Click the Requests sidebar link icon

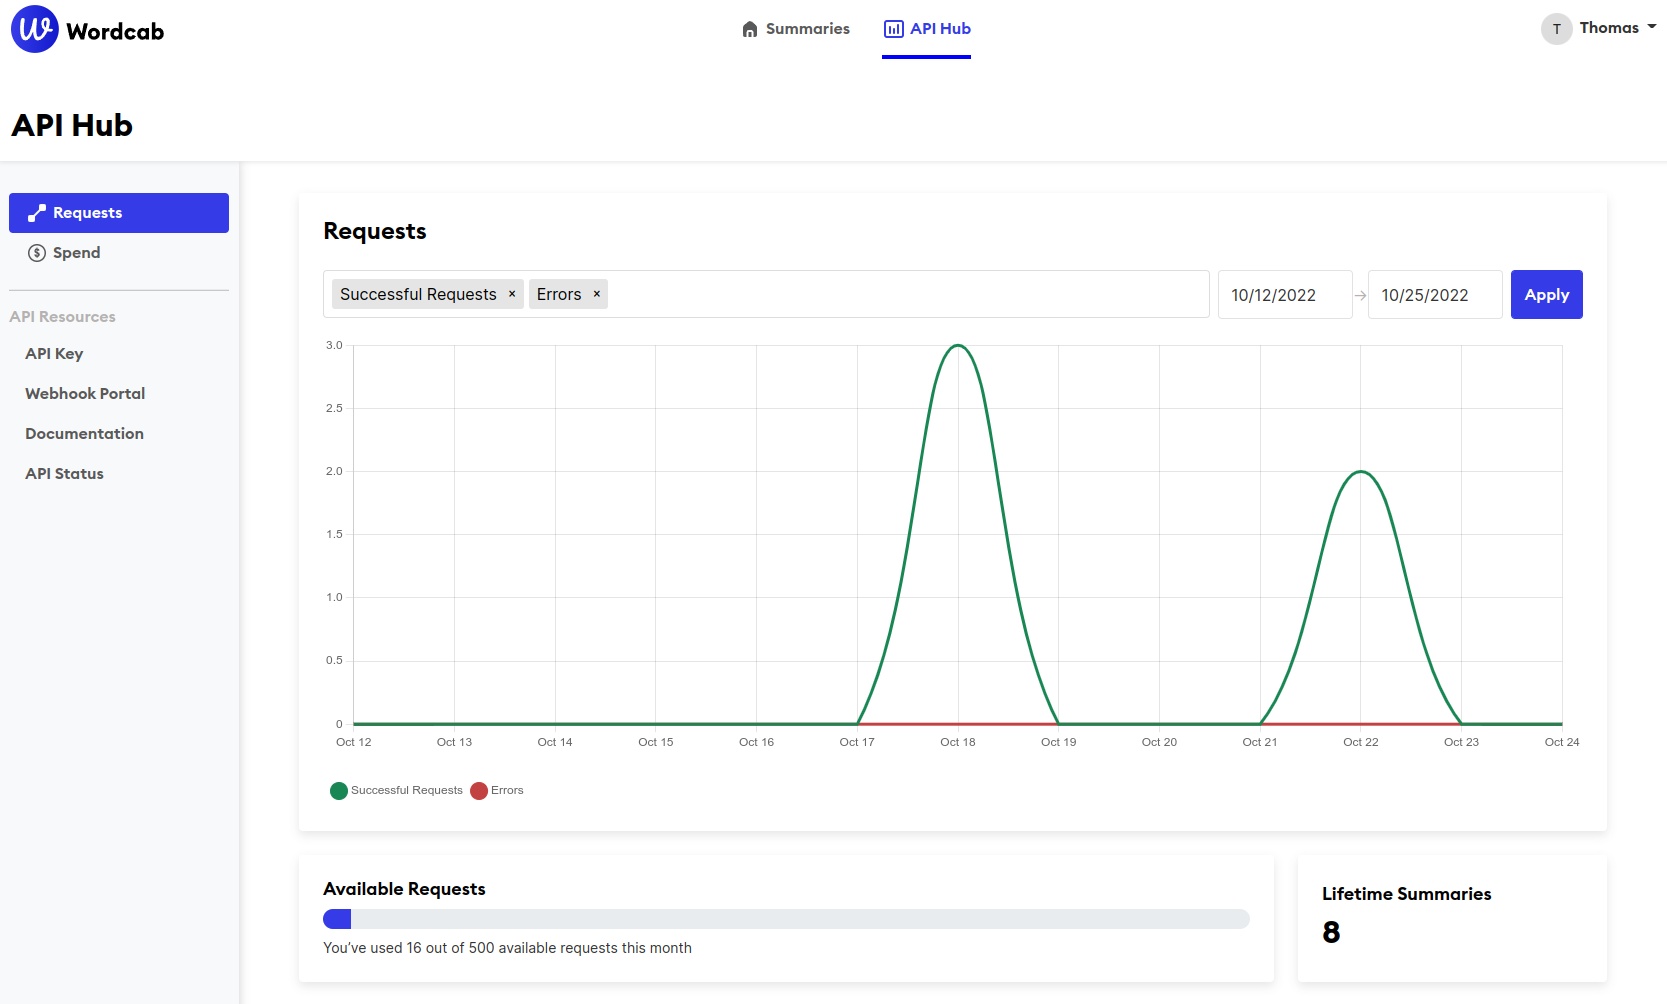(x=37, y=213)
